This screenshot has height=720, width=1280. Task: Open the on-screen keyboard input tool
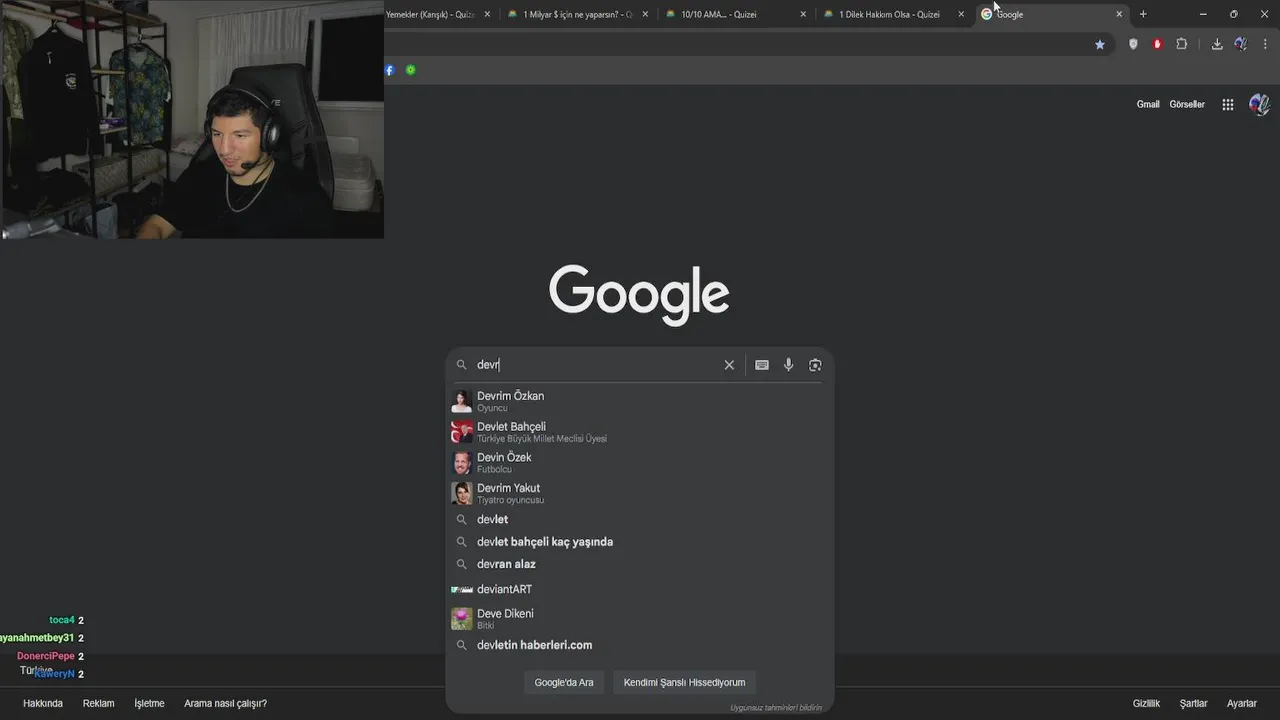762,365
